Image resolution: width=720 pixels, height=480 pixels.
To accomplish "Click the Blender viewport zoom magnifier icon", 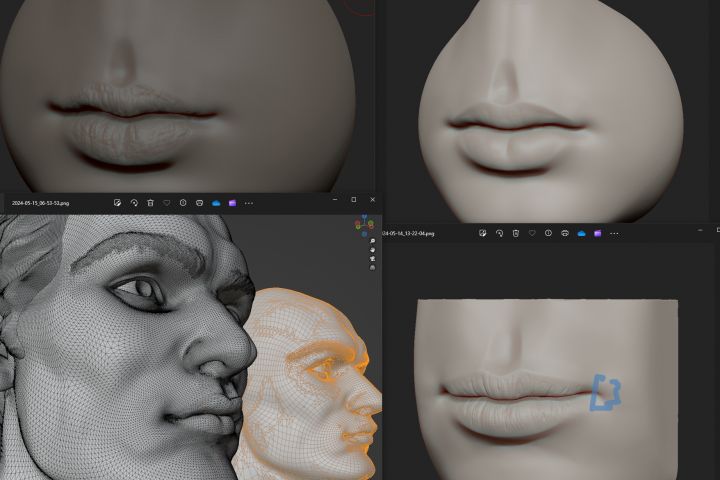I will pos(372,241).
